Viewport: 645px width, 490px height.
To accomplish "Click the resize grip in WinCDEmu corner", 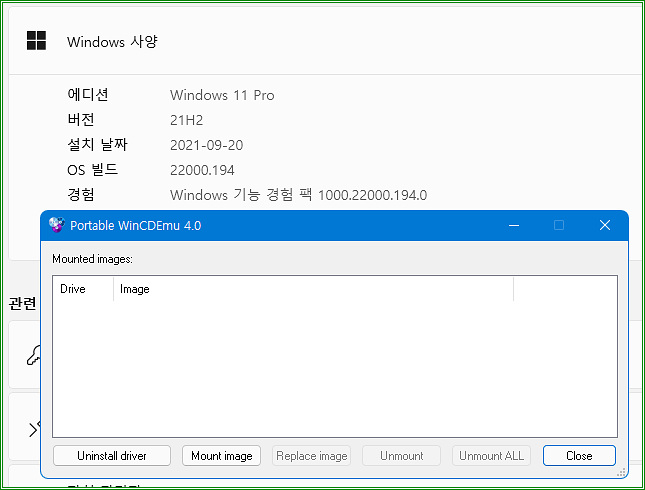I will point(621,472).
